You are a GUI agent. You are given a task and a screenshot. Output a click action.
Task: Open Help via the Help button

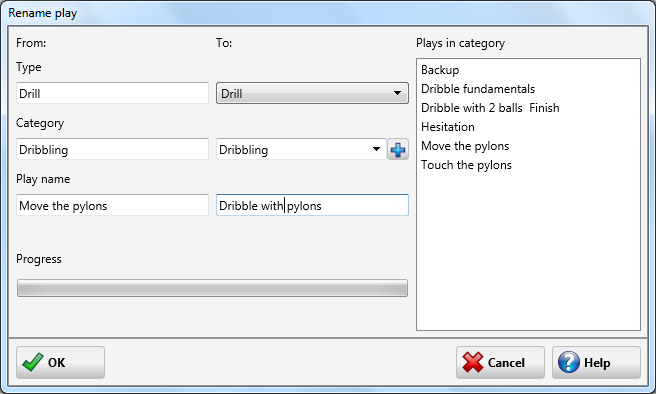tap(596, 362)
